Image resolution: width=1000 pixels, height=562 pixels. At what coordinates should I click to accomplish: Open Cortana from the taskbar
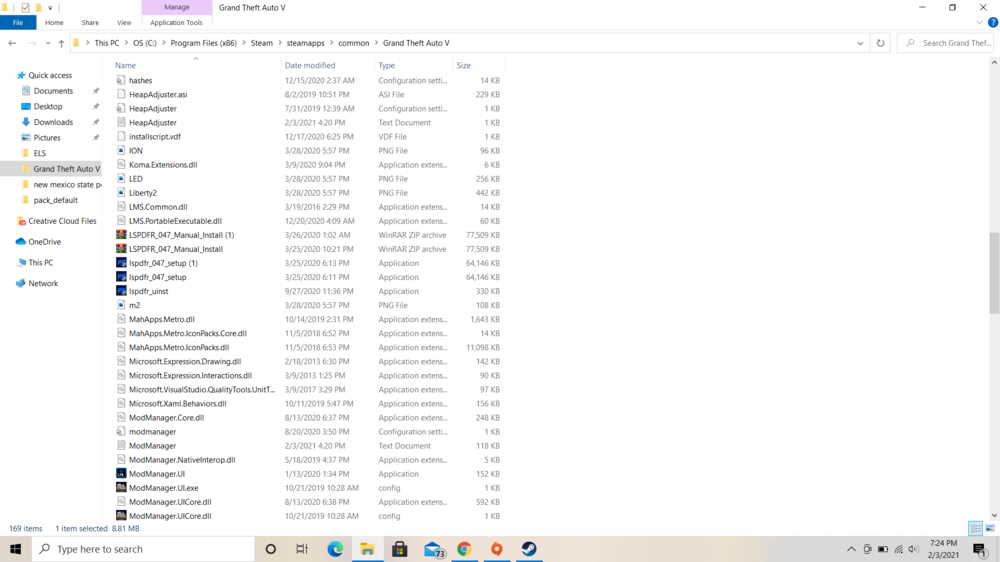click(270, 549)
